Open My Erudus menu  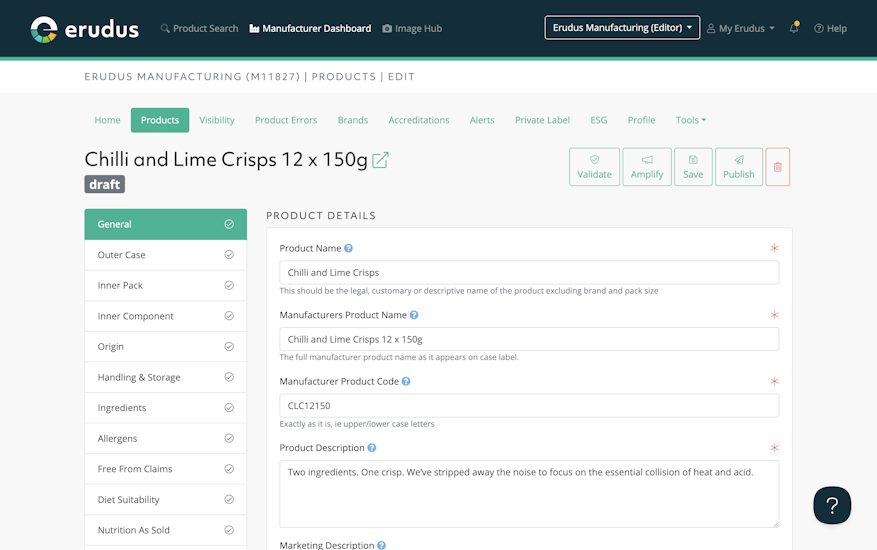click(x=741, y=29)
